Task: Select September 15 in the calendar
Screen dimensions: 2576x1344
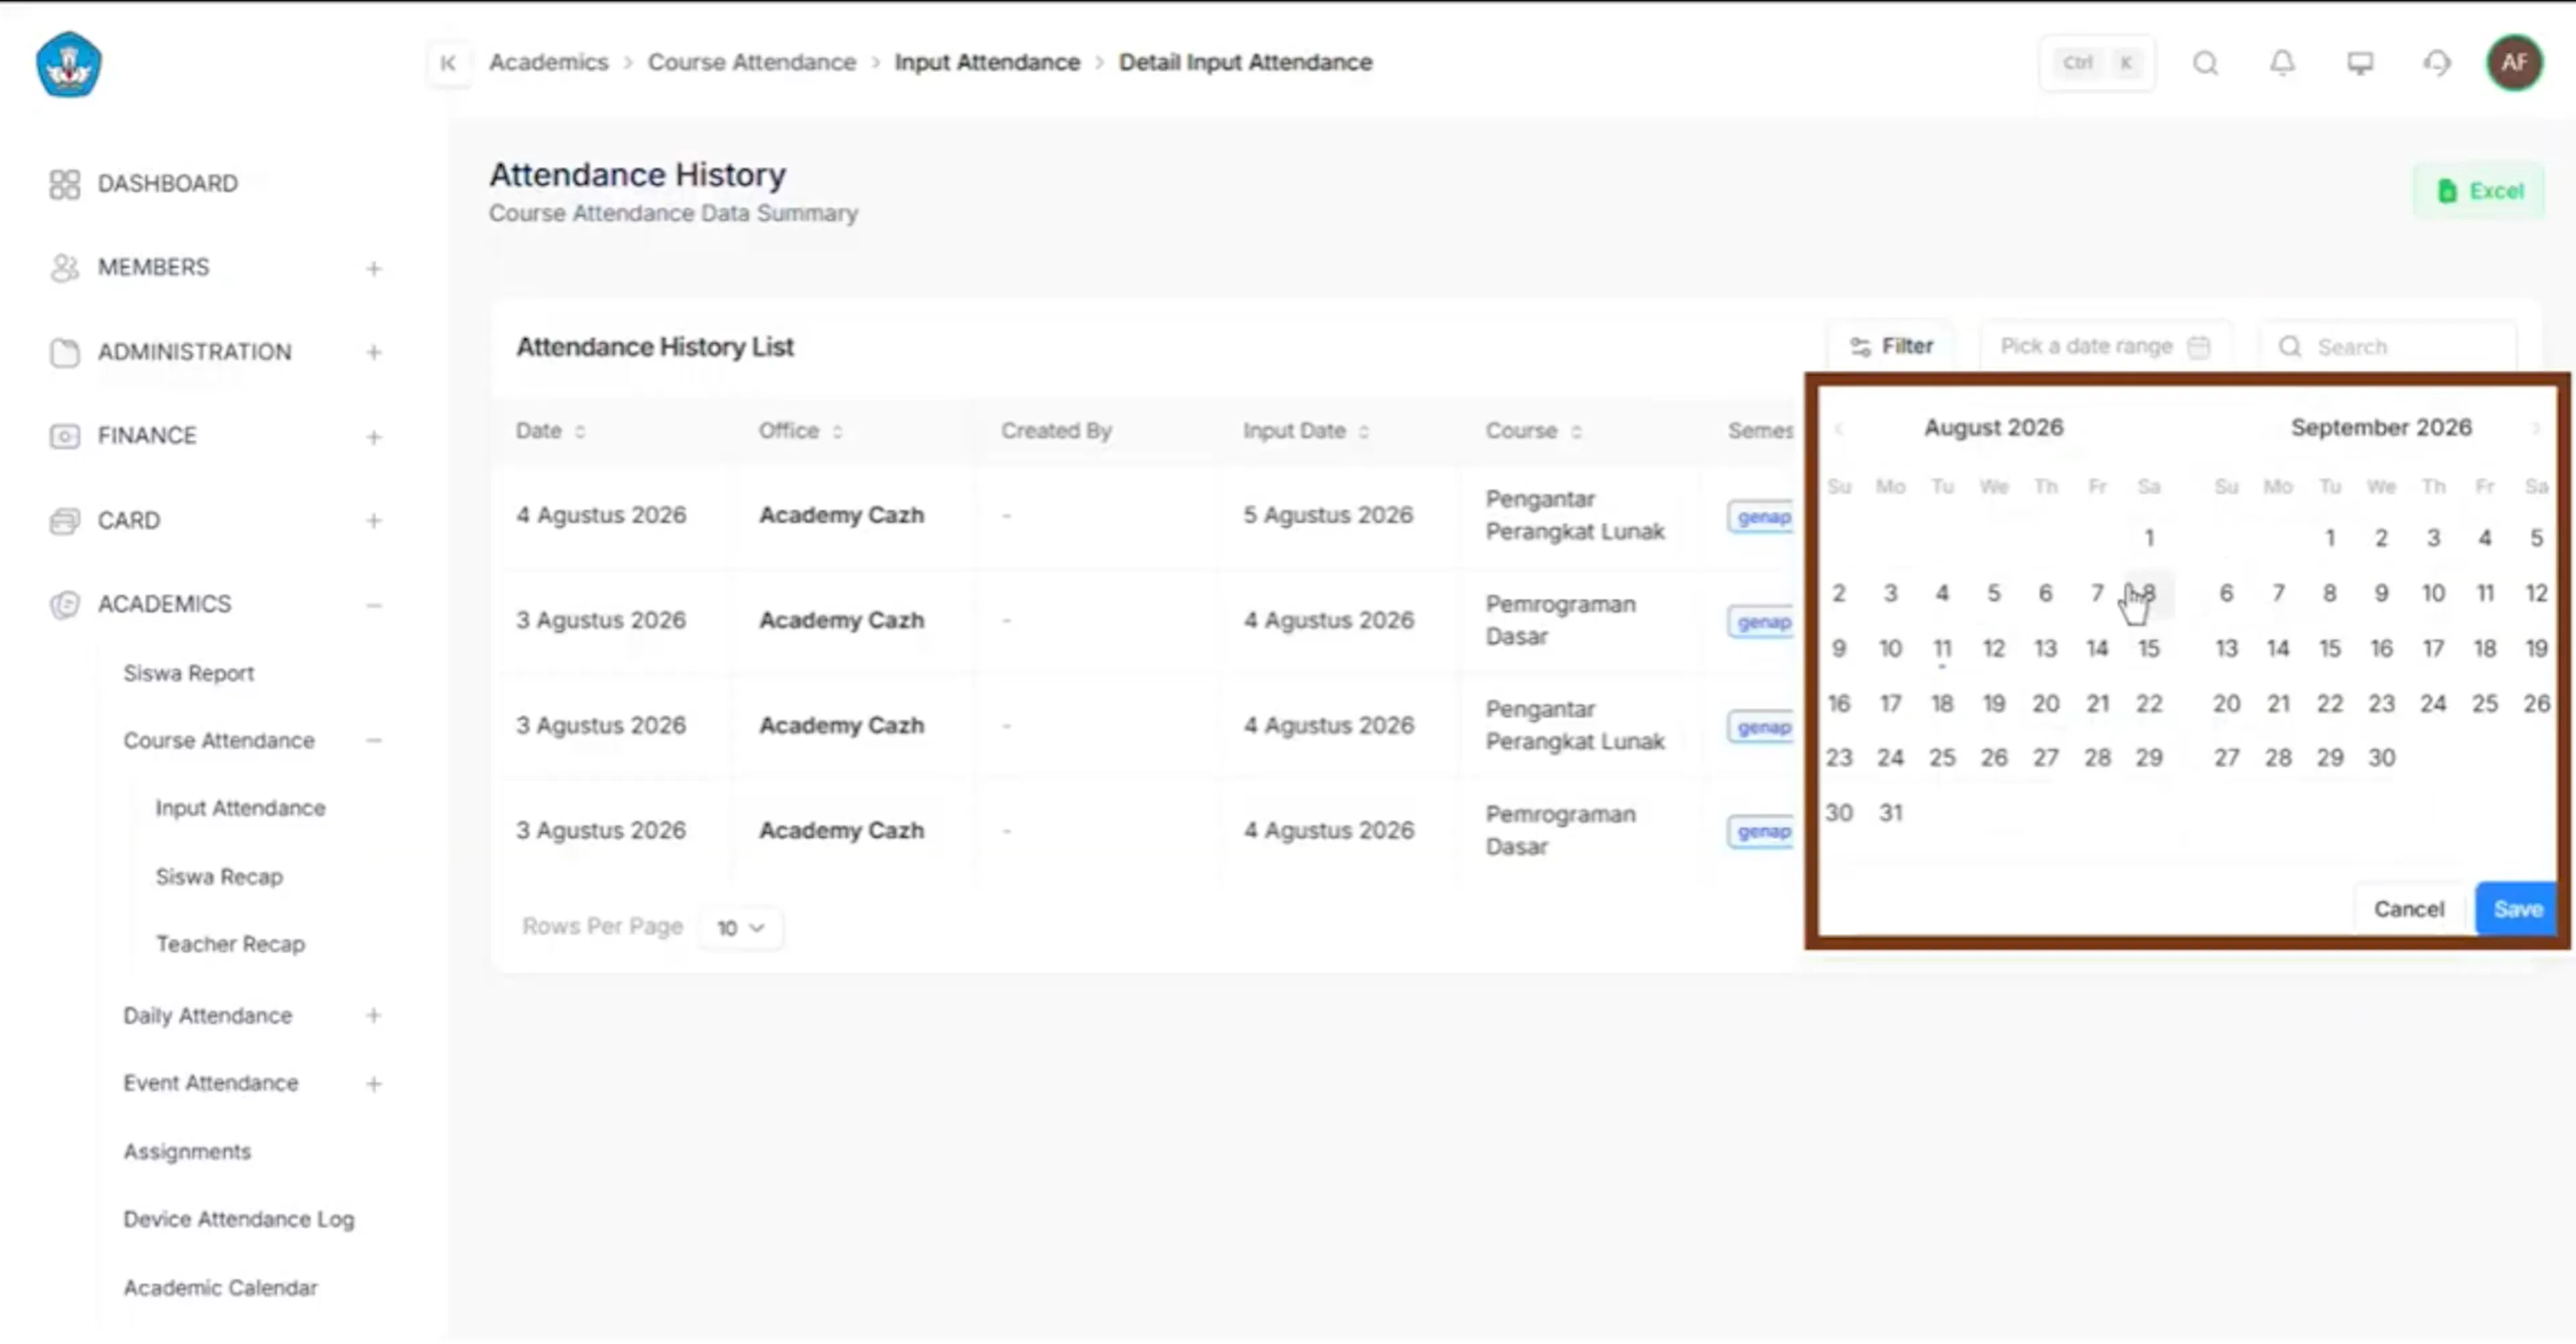Action: pos(2329,649)
